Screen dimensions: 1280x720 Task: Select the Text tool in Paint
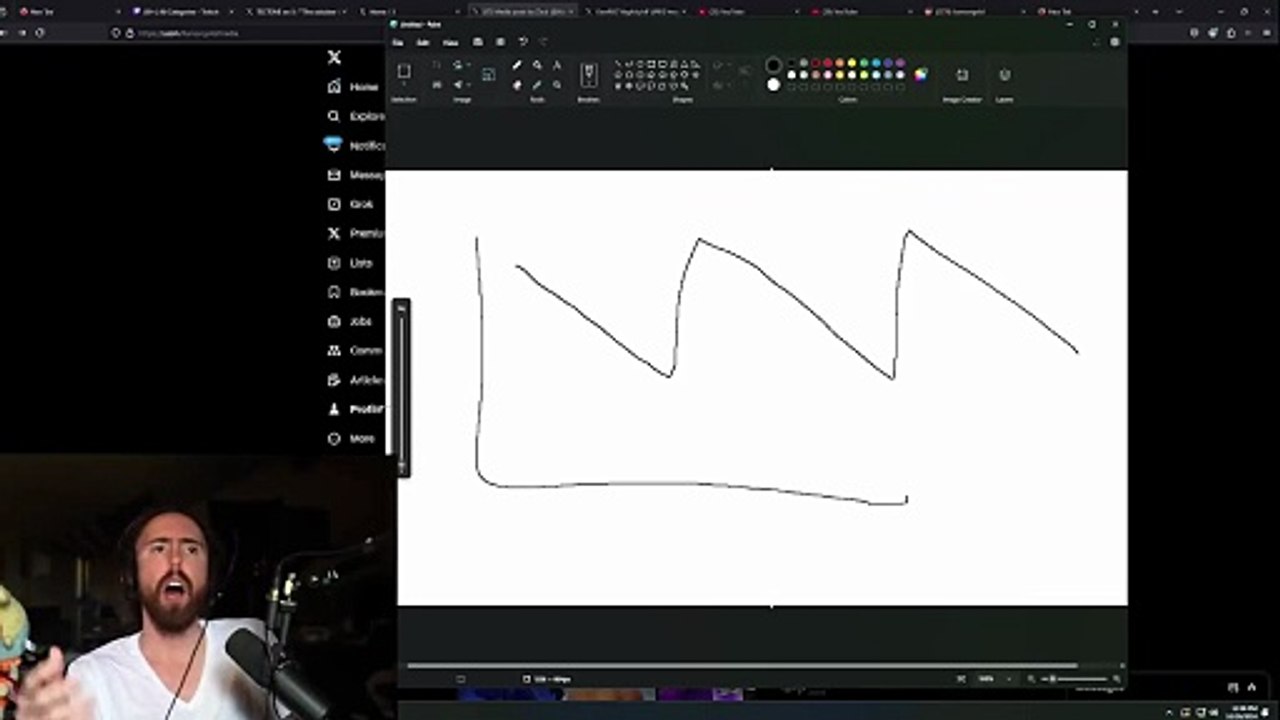coord(557,65)
